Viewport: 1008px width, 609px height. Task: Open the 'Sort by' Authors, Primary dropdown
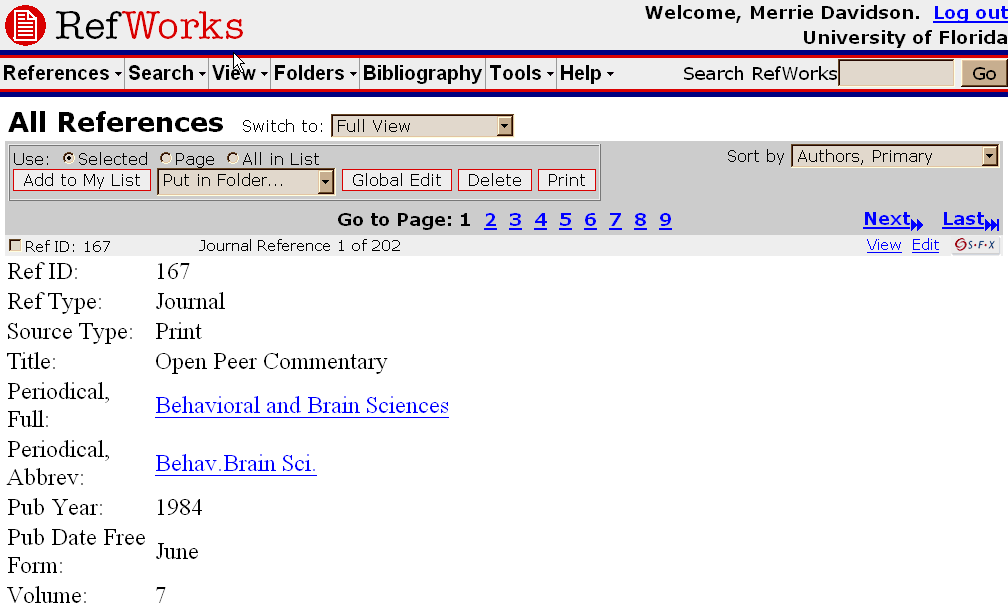pos(895,156)
